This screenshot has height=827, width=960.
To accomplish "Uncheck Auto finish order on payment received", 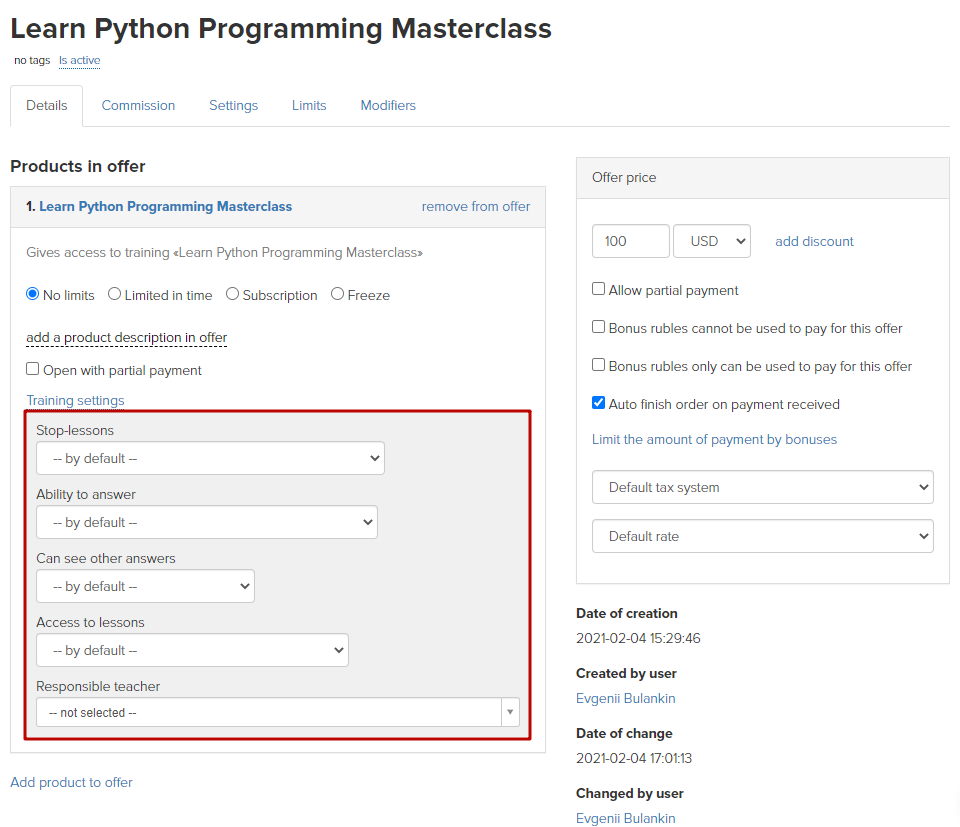I will point(598,403).
